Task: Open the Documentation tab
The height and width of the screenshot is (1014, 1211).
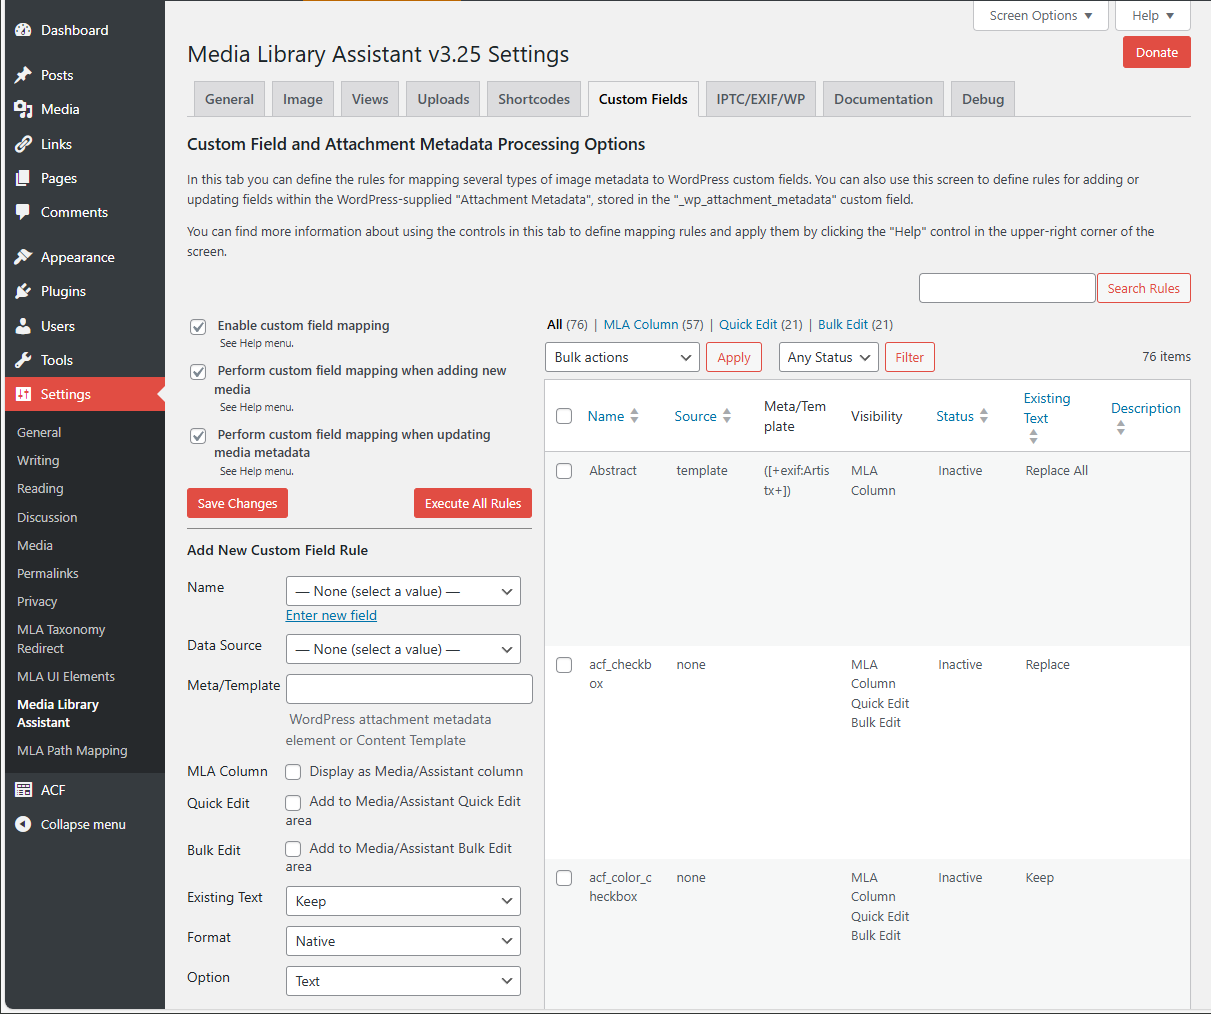Action: tap(883, 98)
